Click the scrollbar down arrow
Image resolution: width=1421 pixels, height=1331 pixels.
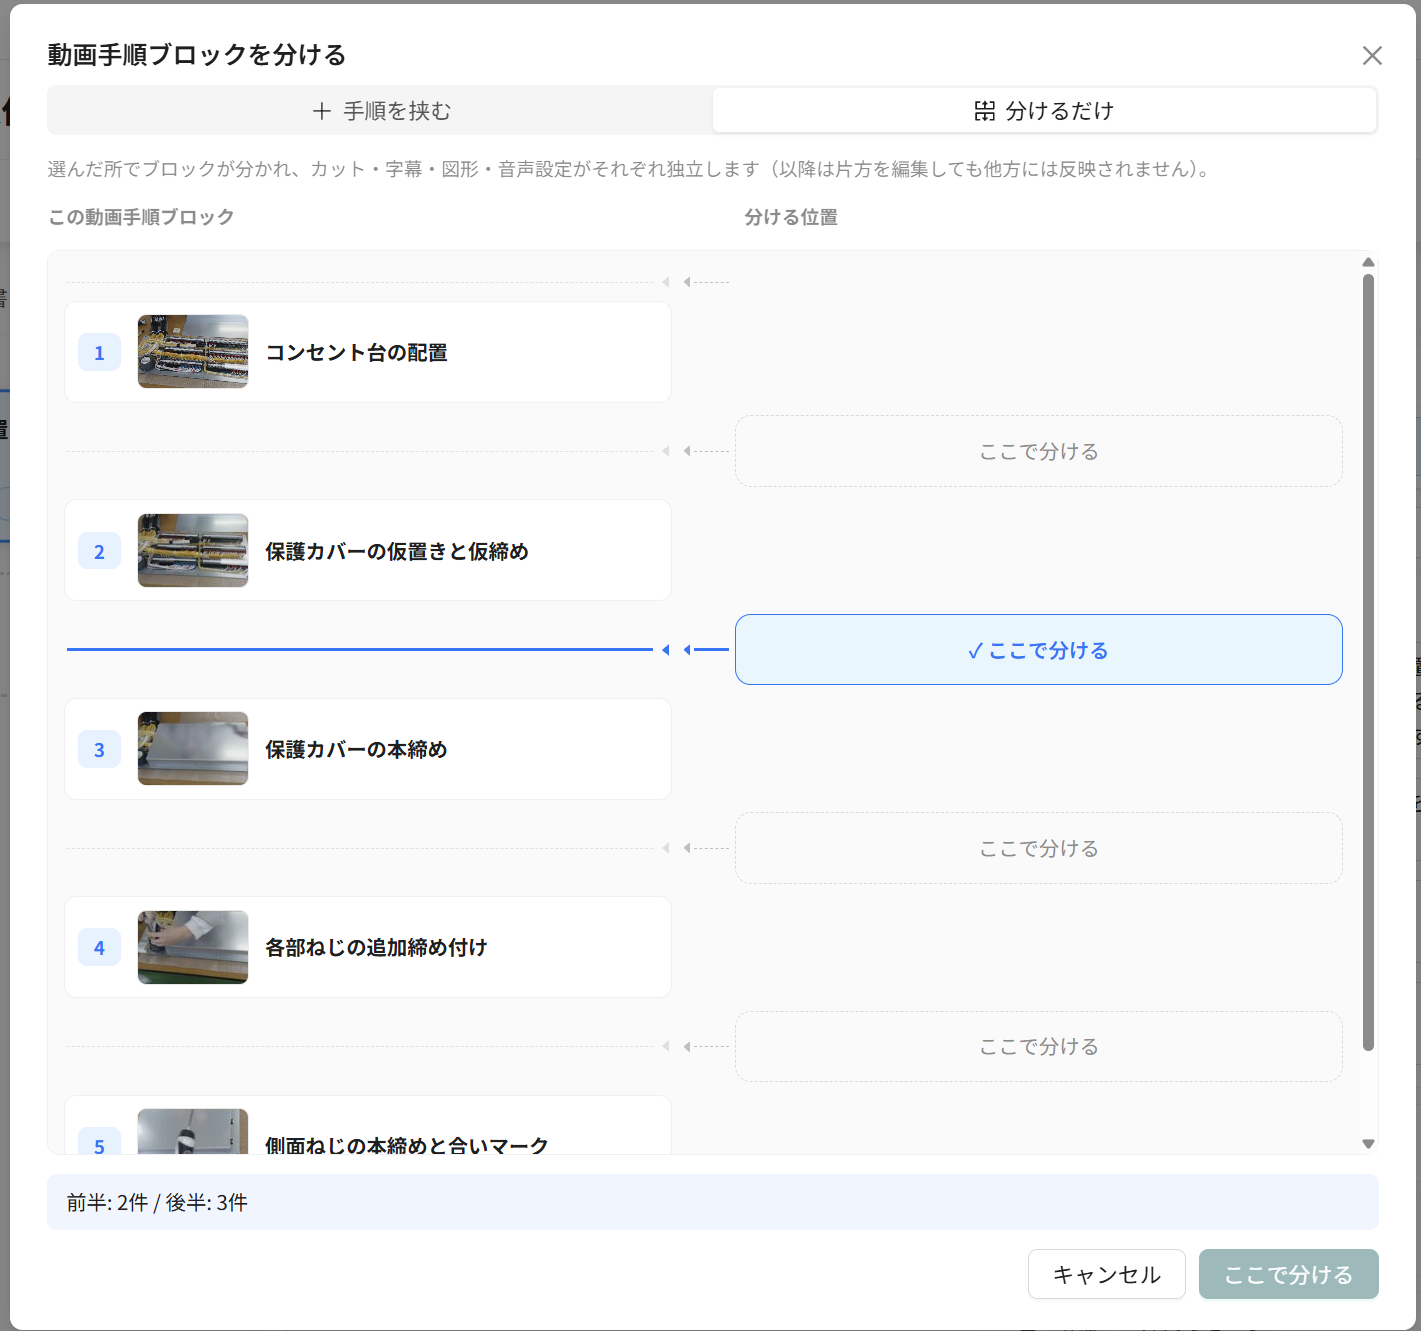click(x=1368, y=1143)
